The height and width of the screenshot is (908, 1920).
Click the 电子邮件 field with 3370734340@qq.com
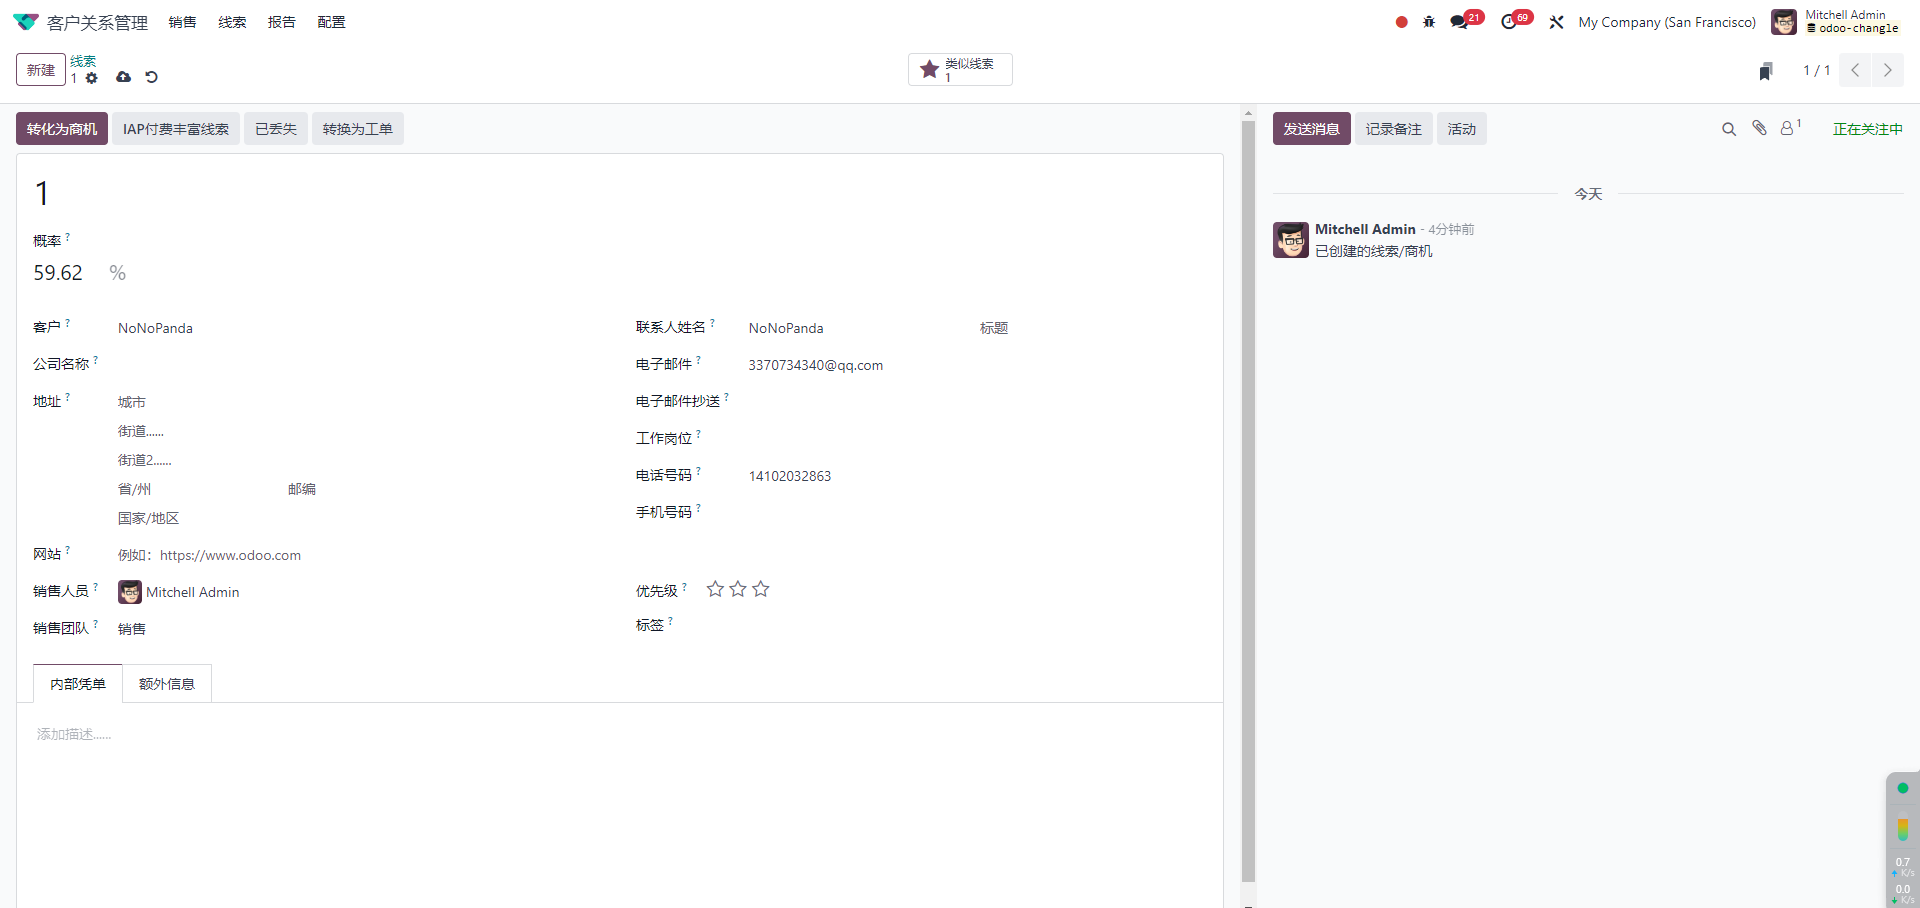click(x=815, y=365)
